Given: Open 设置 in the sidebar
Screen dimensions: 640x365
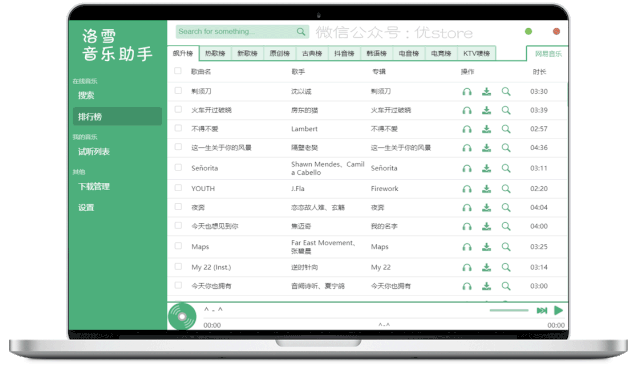Looking at the screenshot, I should pyautogui.click(x=86, y=207).
